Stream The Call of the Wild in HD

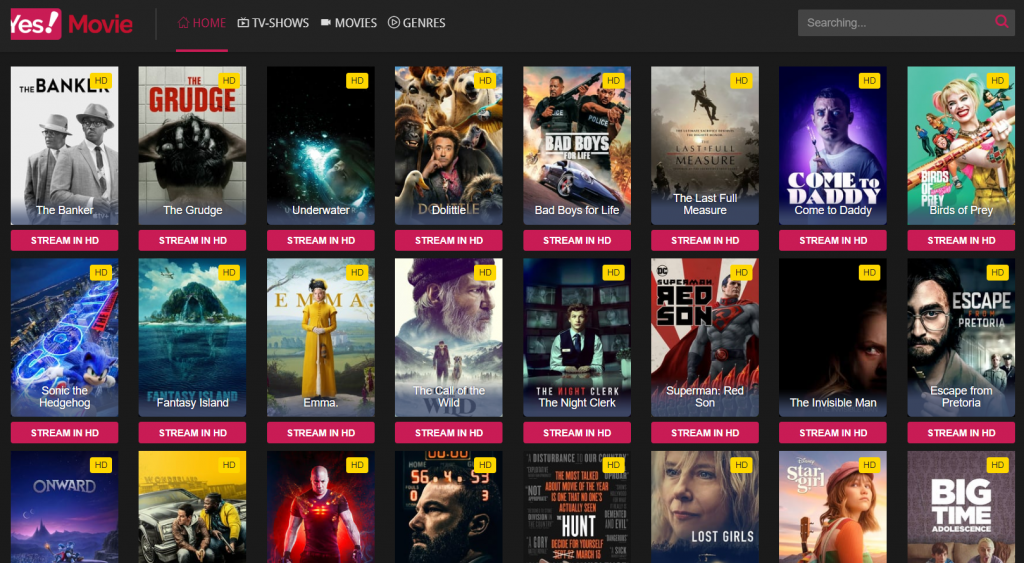click(x=449, y=432)
